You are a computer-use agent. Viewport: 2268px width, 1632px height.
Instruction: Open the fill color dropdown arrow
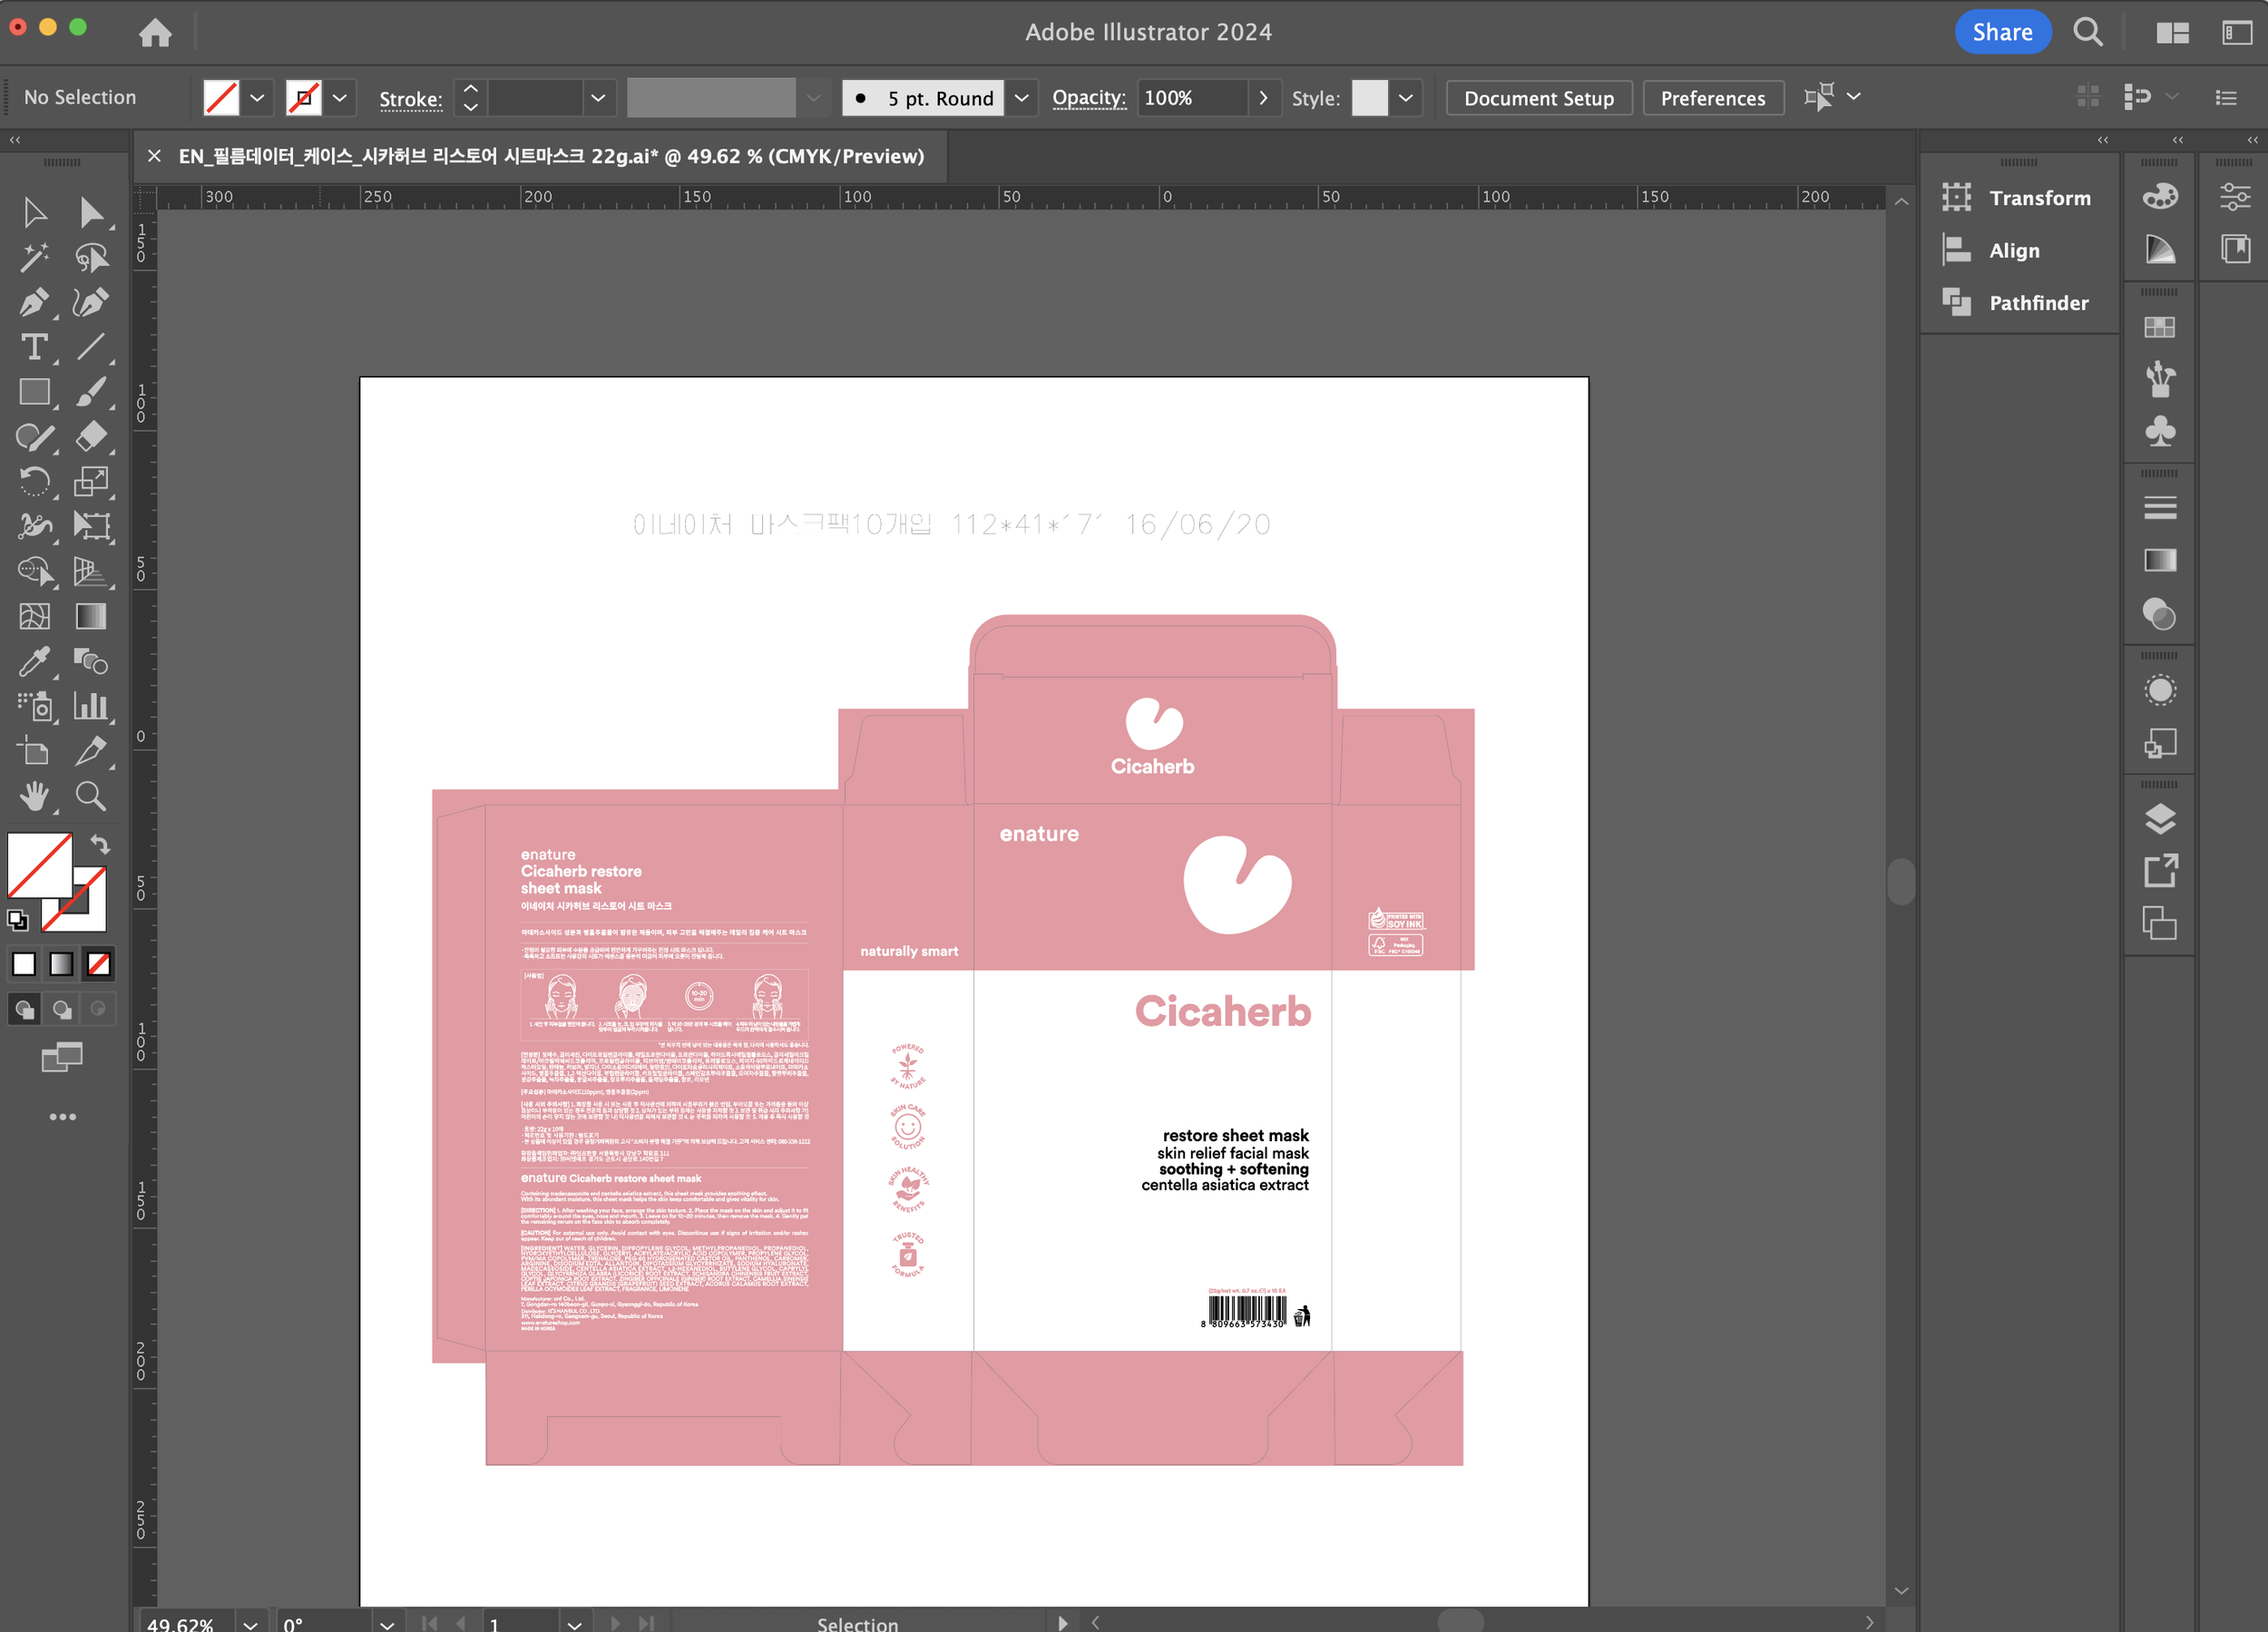coord(257,98)
